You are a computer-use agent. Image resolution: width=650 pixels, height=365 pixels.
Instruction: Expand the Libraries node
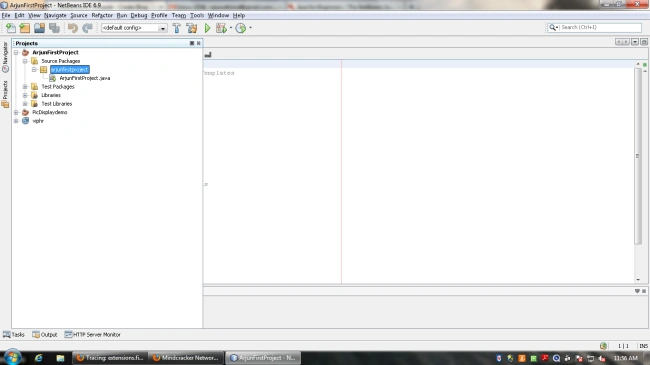click(25, 95)
